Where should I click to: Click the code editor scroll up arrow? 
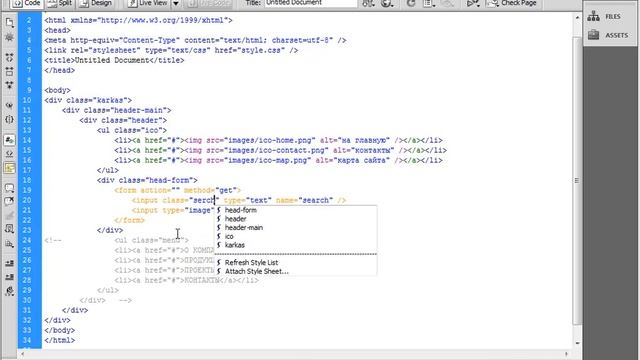point(577,18)
